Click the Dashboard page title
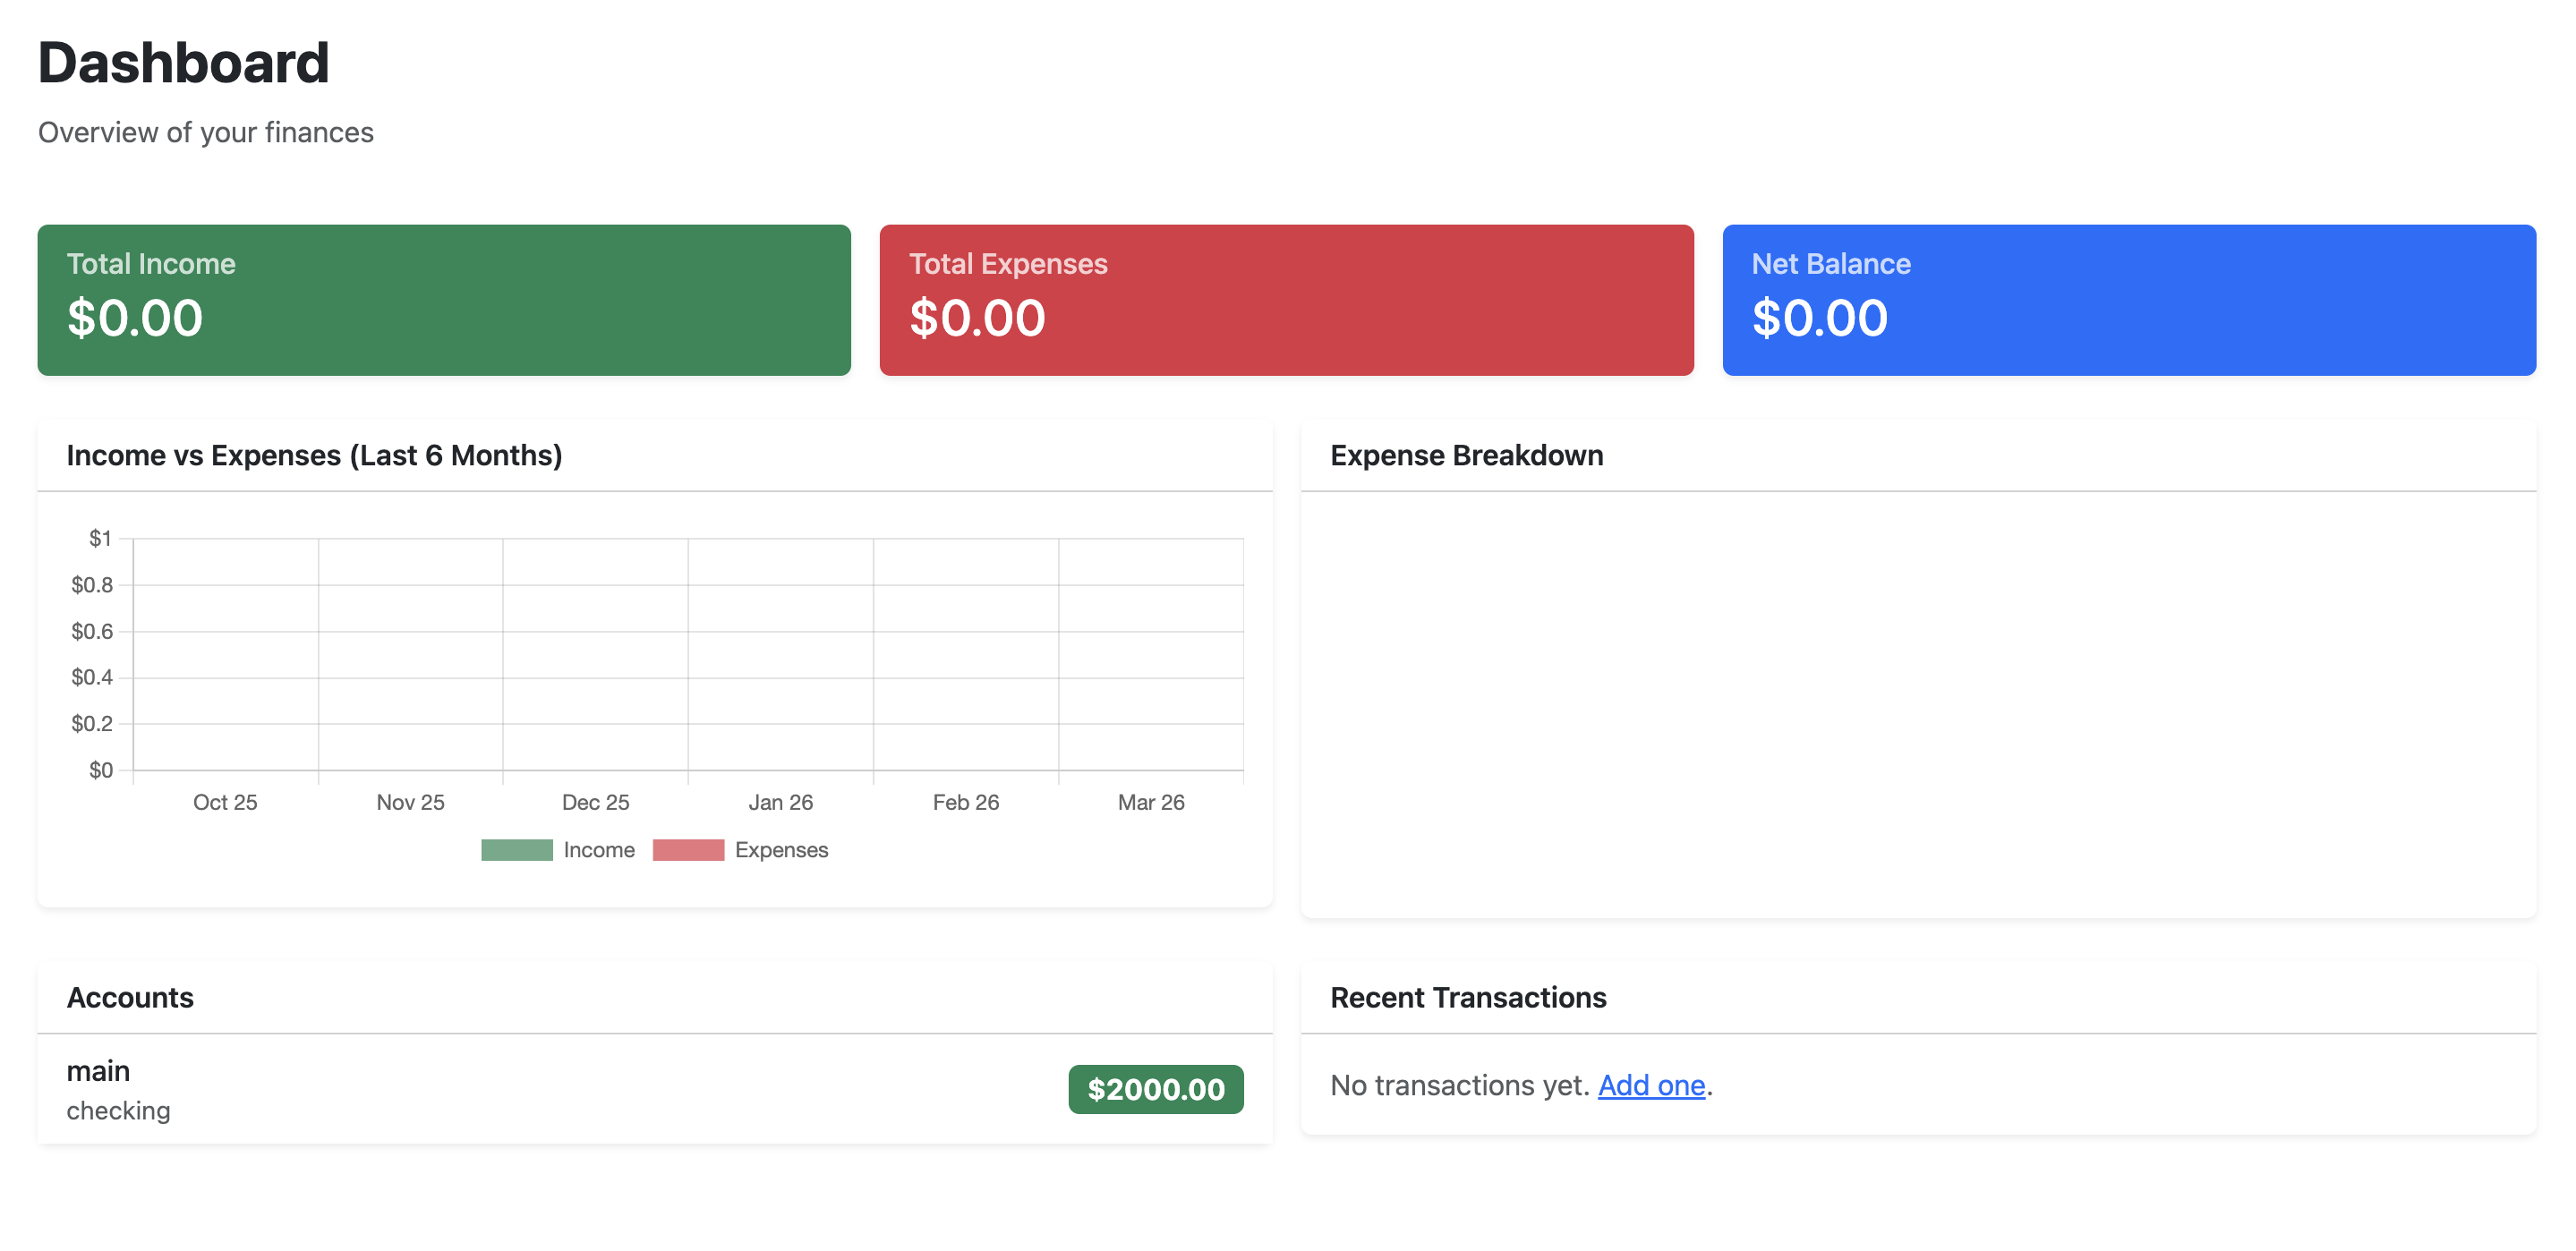The width and height of the screenshot is (2576, 1251). click(184, 62)
